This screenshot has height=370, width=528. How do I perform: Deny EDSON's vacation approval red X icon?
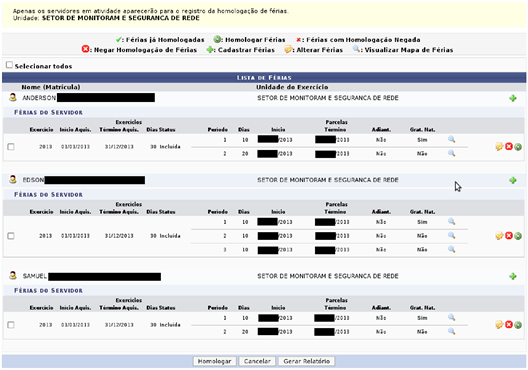coord(509,236)
